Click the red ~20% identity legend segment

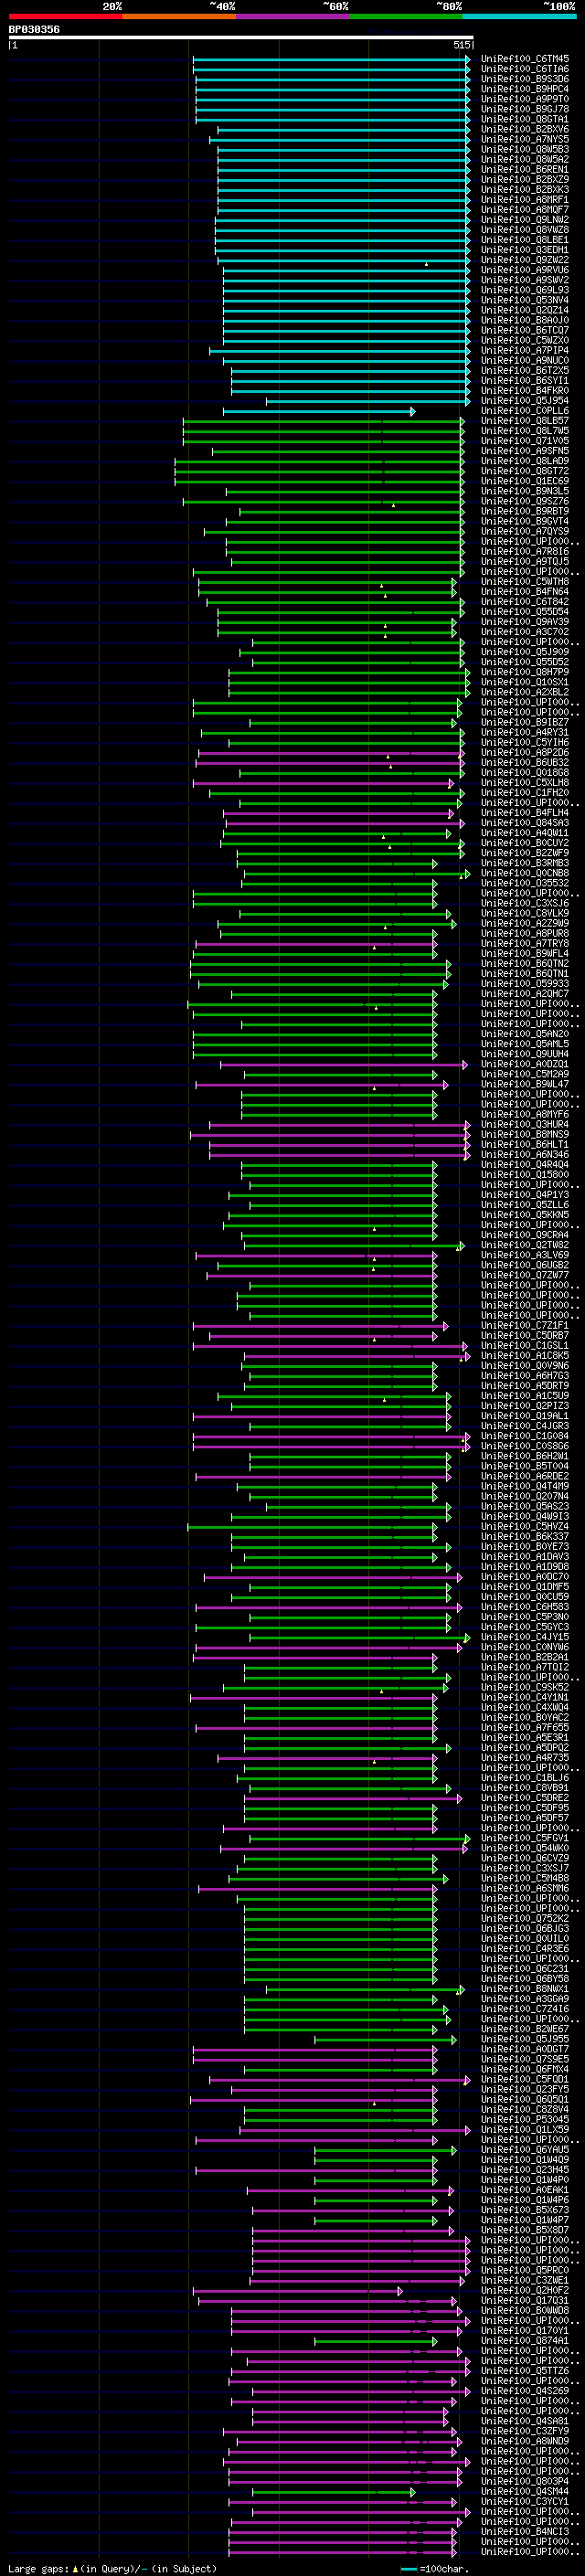(65, 16)
